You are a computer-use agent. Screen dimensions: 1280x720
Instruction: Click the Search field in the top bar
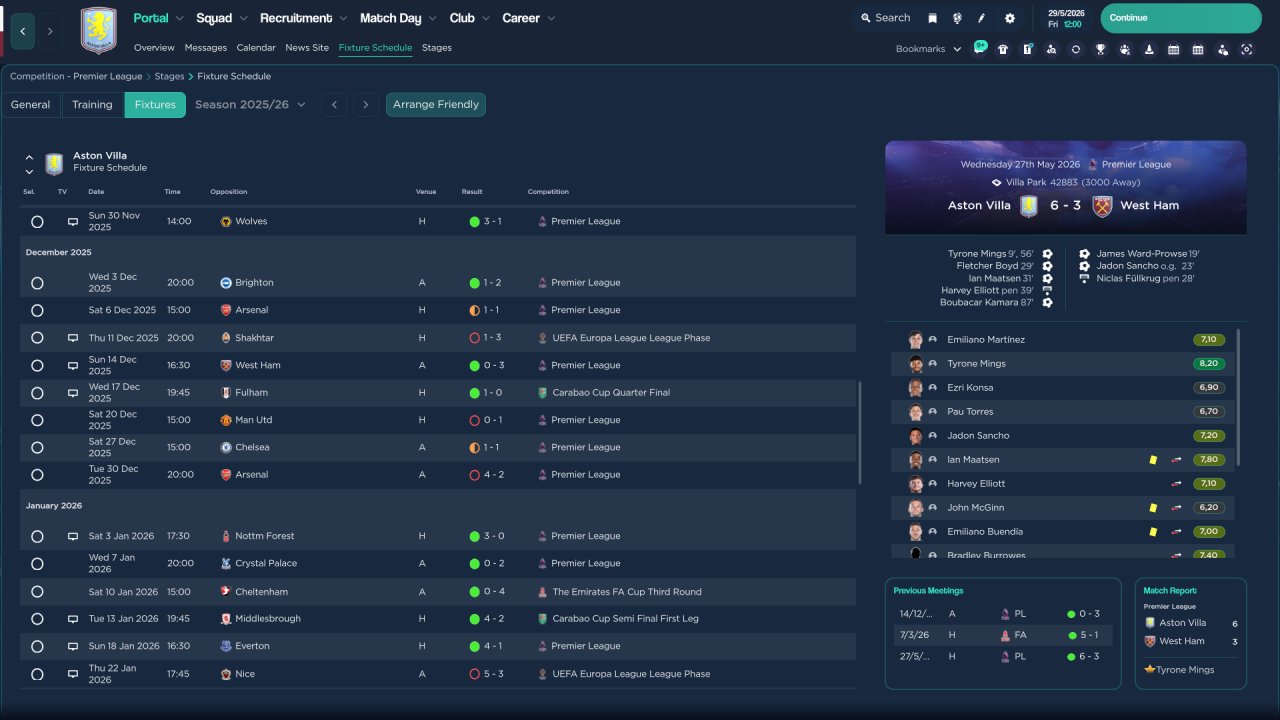(x=884, y=18)
